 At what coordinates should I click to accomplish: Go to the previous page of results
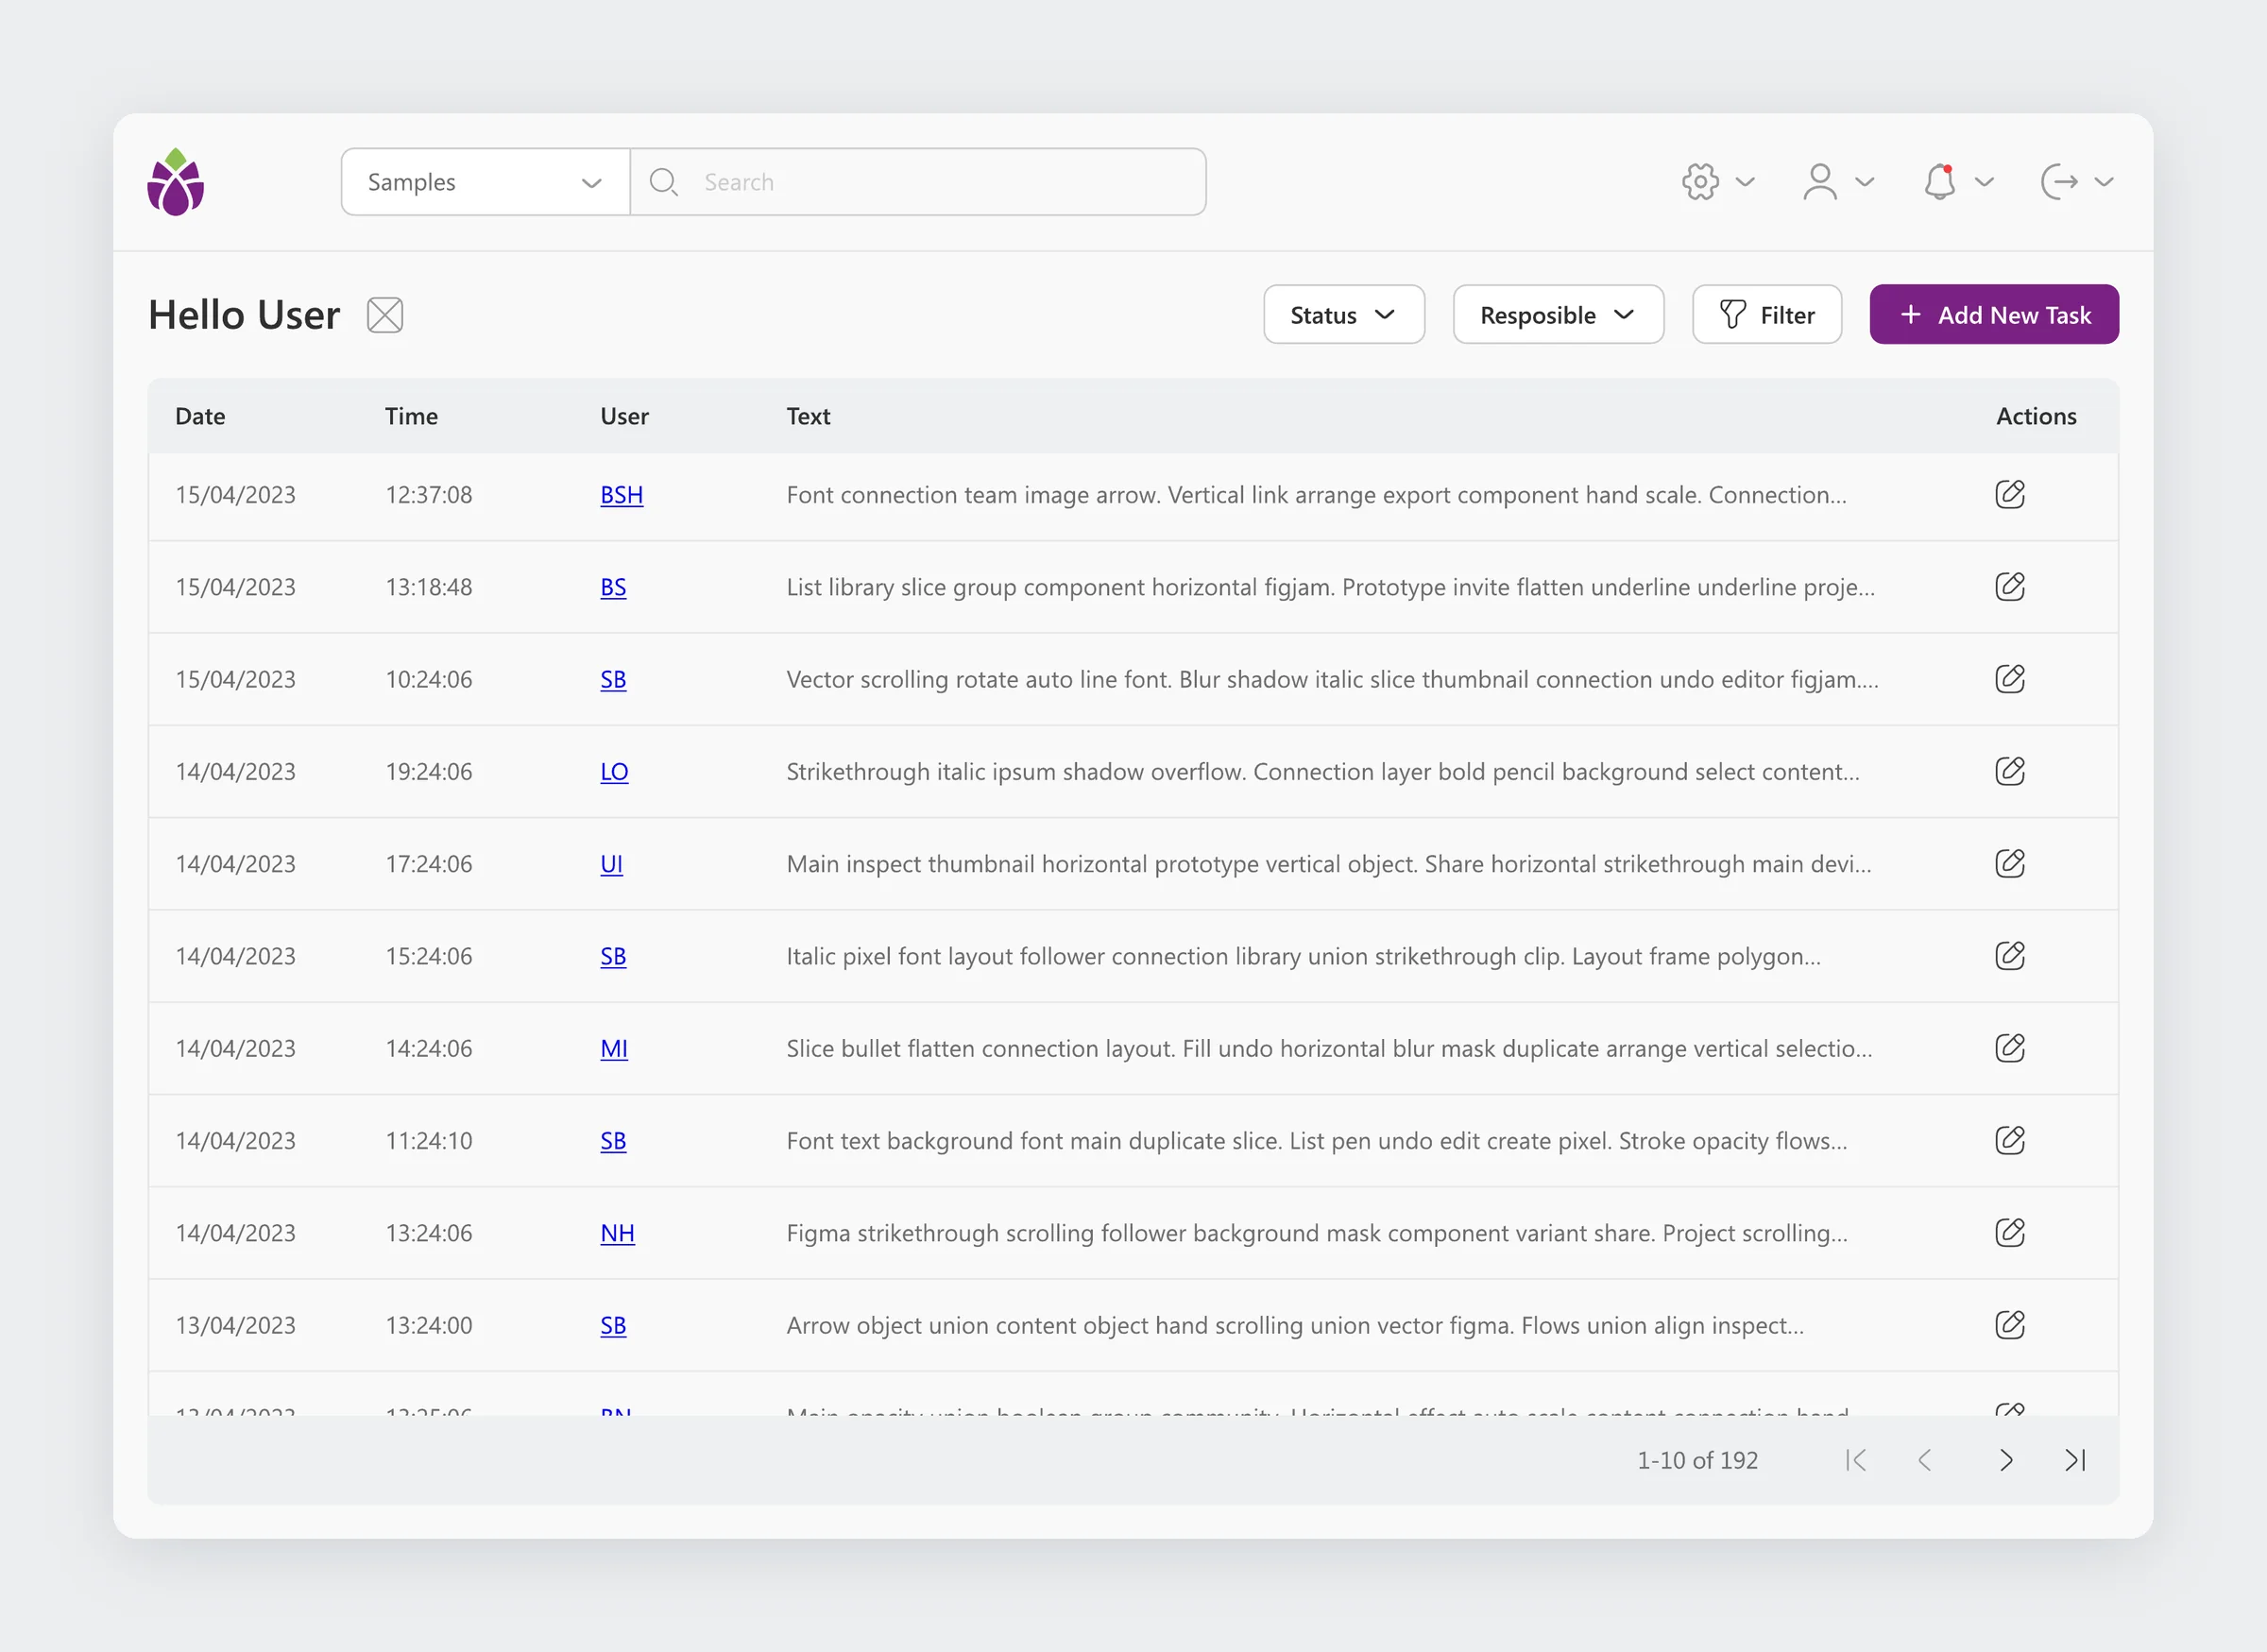click(1925, 1460)
